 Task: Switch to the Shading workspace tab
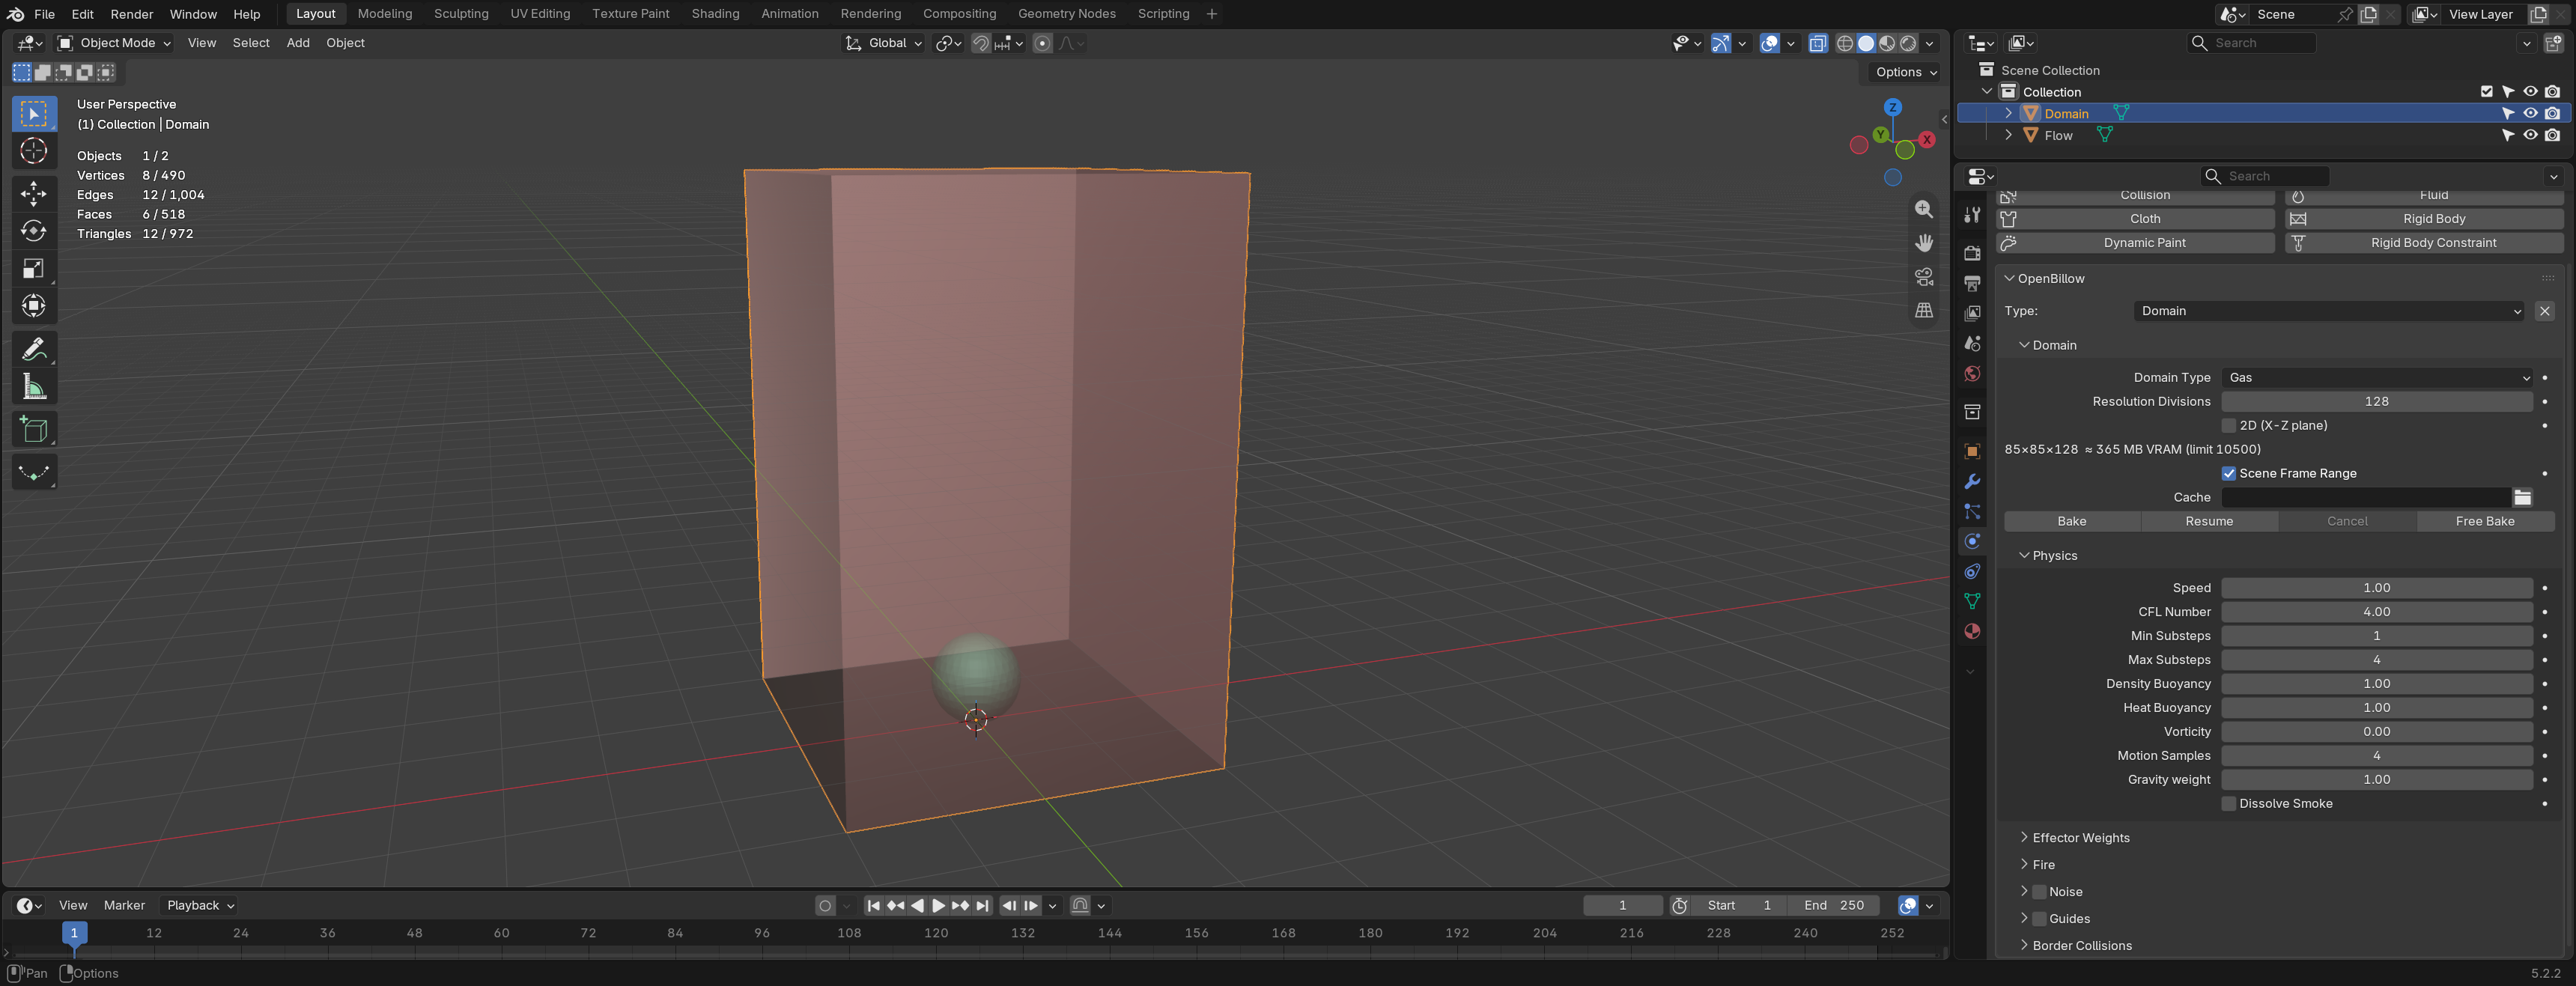[715, 14]
